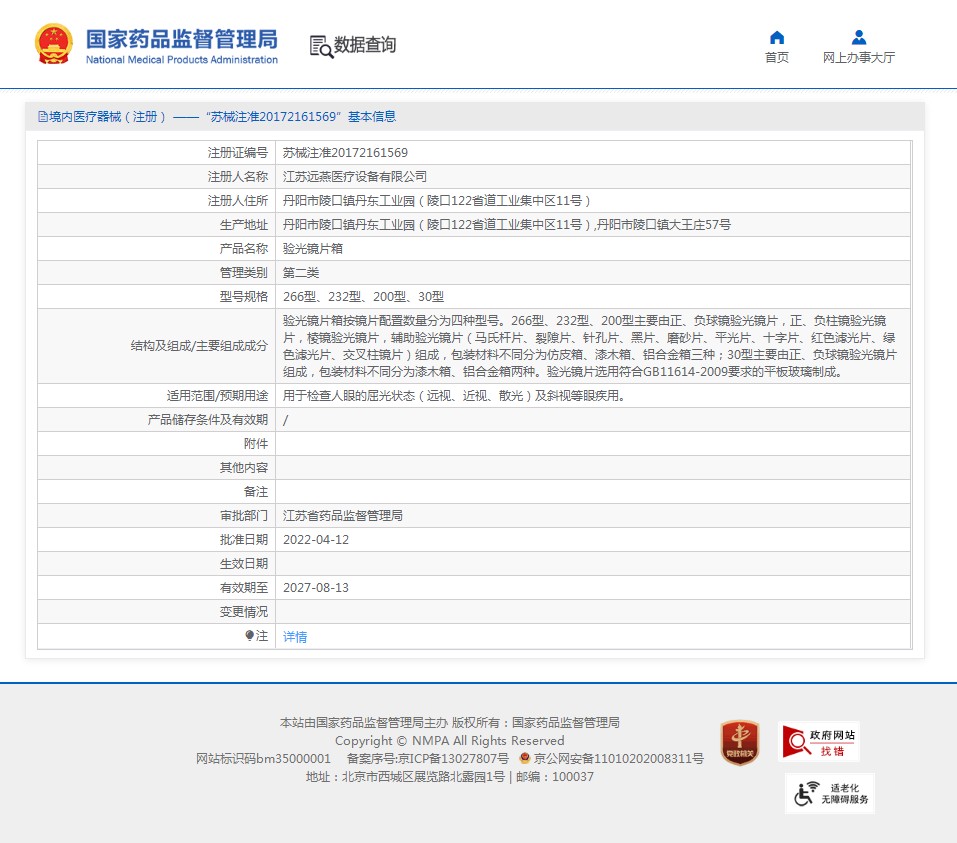Open the 政府网站找错 badge
The height and width of the screenshot is (843, 957).
819,742
